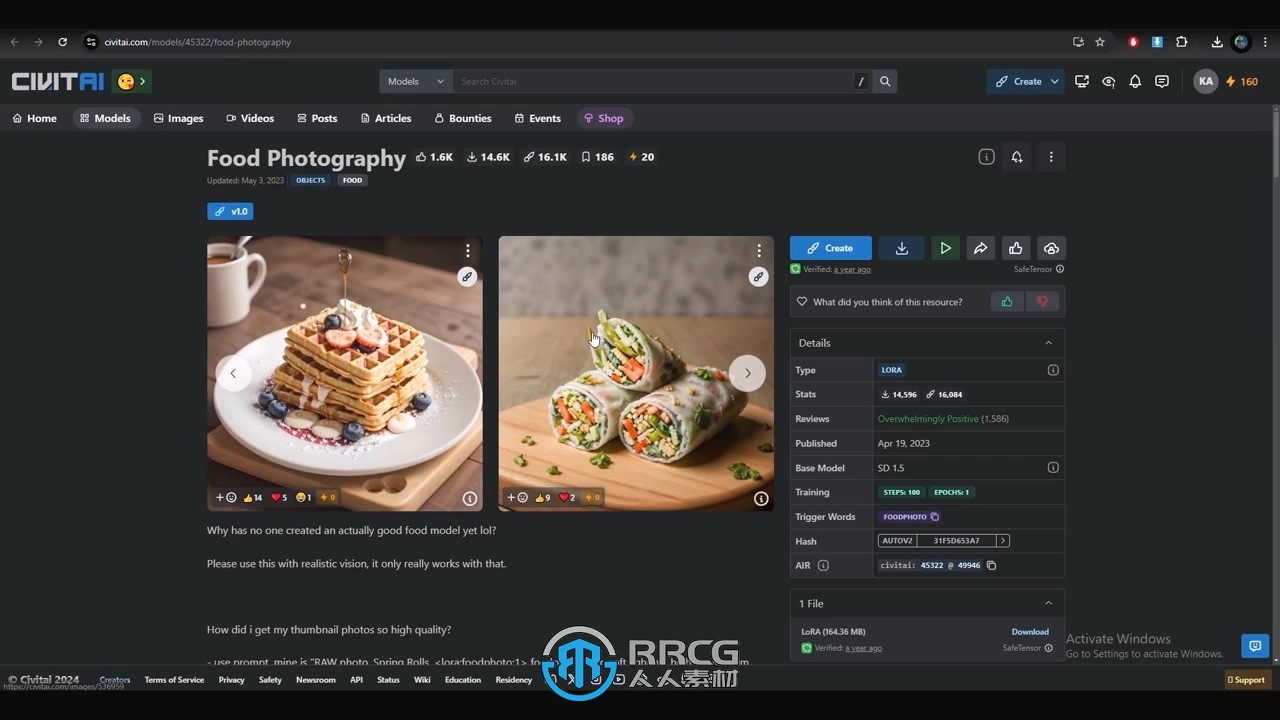
Task: Click the 14.6K downloads counter badge
Action: pyautogui.click(x=489, y=157)
